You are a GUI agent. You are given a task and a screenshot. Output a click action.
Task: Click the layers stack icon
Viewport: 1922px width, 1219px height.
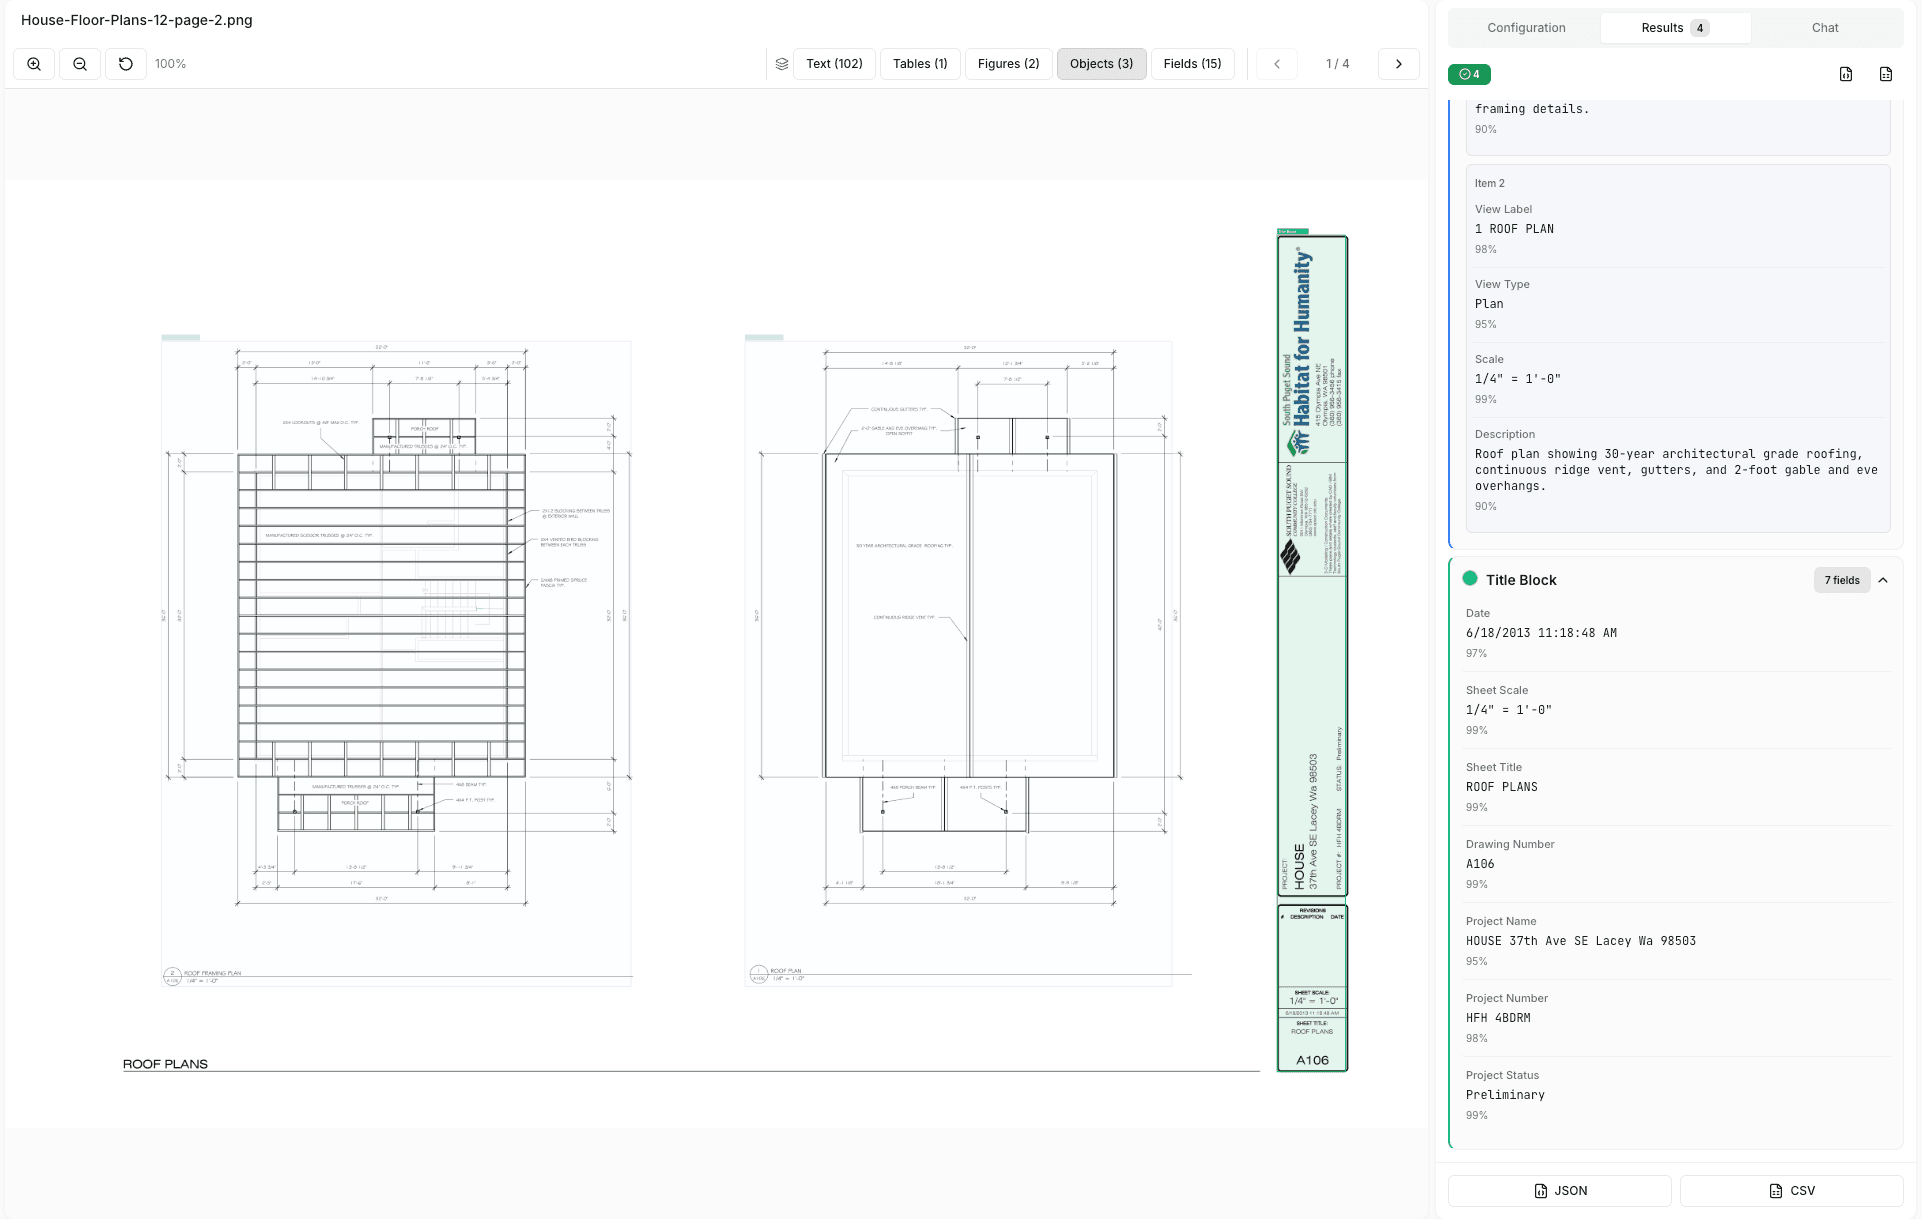(x=782, y=64)
